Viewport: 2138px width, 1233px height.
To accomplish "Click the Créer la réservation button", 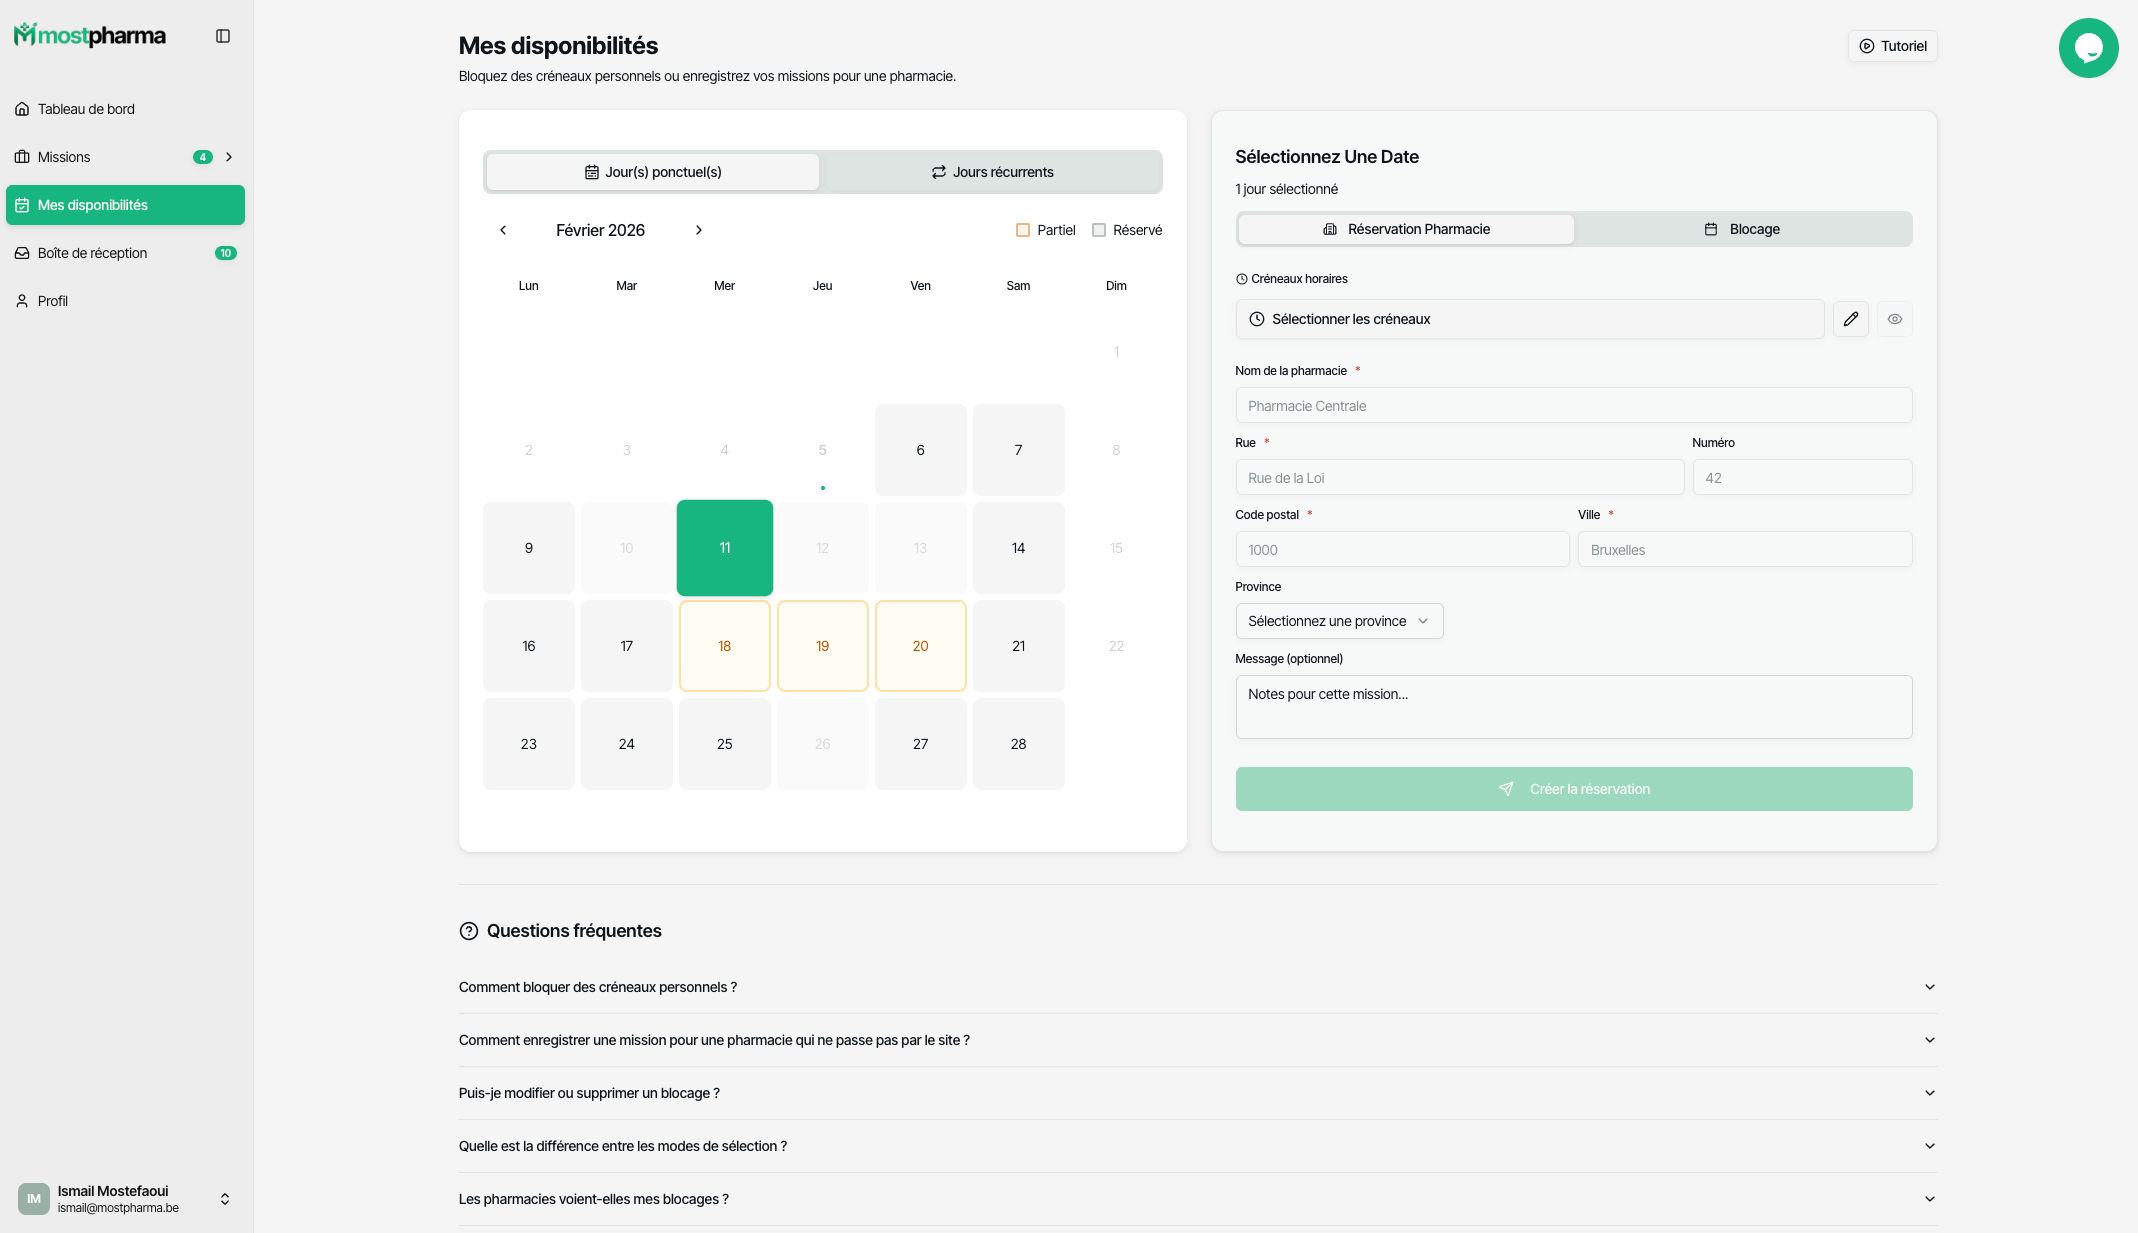I will click(x=1573, y=788).
